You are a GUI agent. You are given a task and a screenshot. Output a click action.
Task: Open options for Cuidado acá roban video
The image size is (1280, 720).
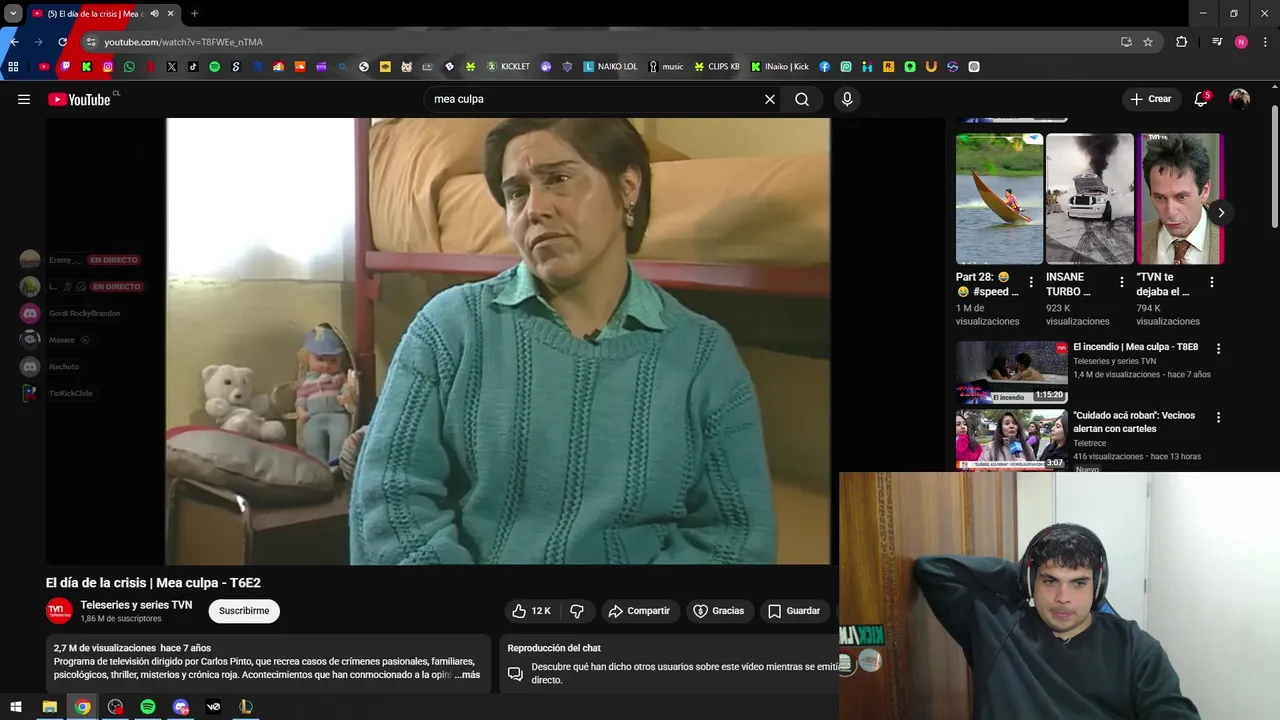click(x=1218, y=417)
